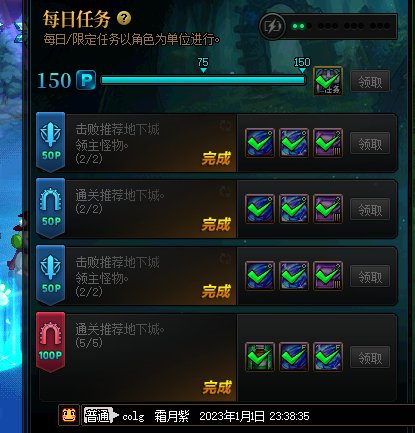This screenshot has width=415, height=433.
Task: Click 领取 for the 100P quest
Action: click(x=370, y=357)
